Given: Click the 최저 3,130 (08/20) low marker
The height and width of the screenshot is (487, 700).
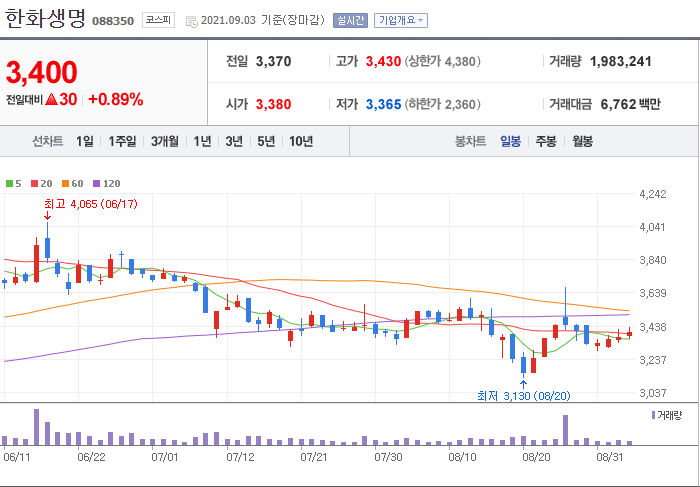Looking at the screenshot, I should 524,395.
